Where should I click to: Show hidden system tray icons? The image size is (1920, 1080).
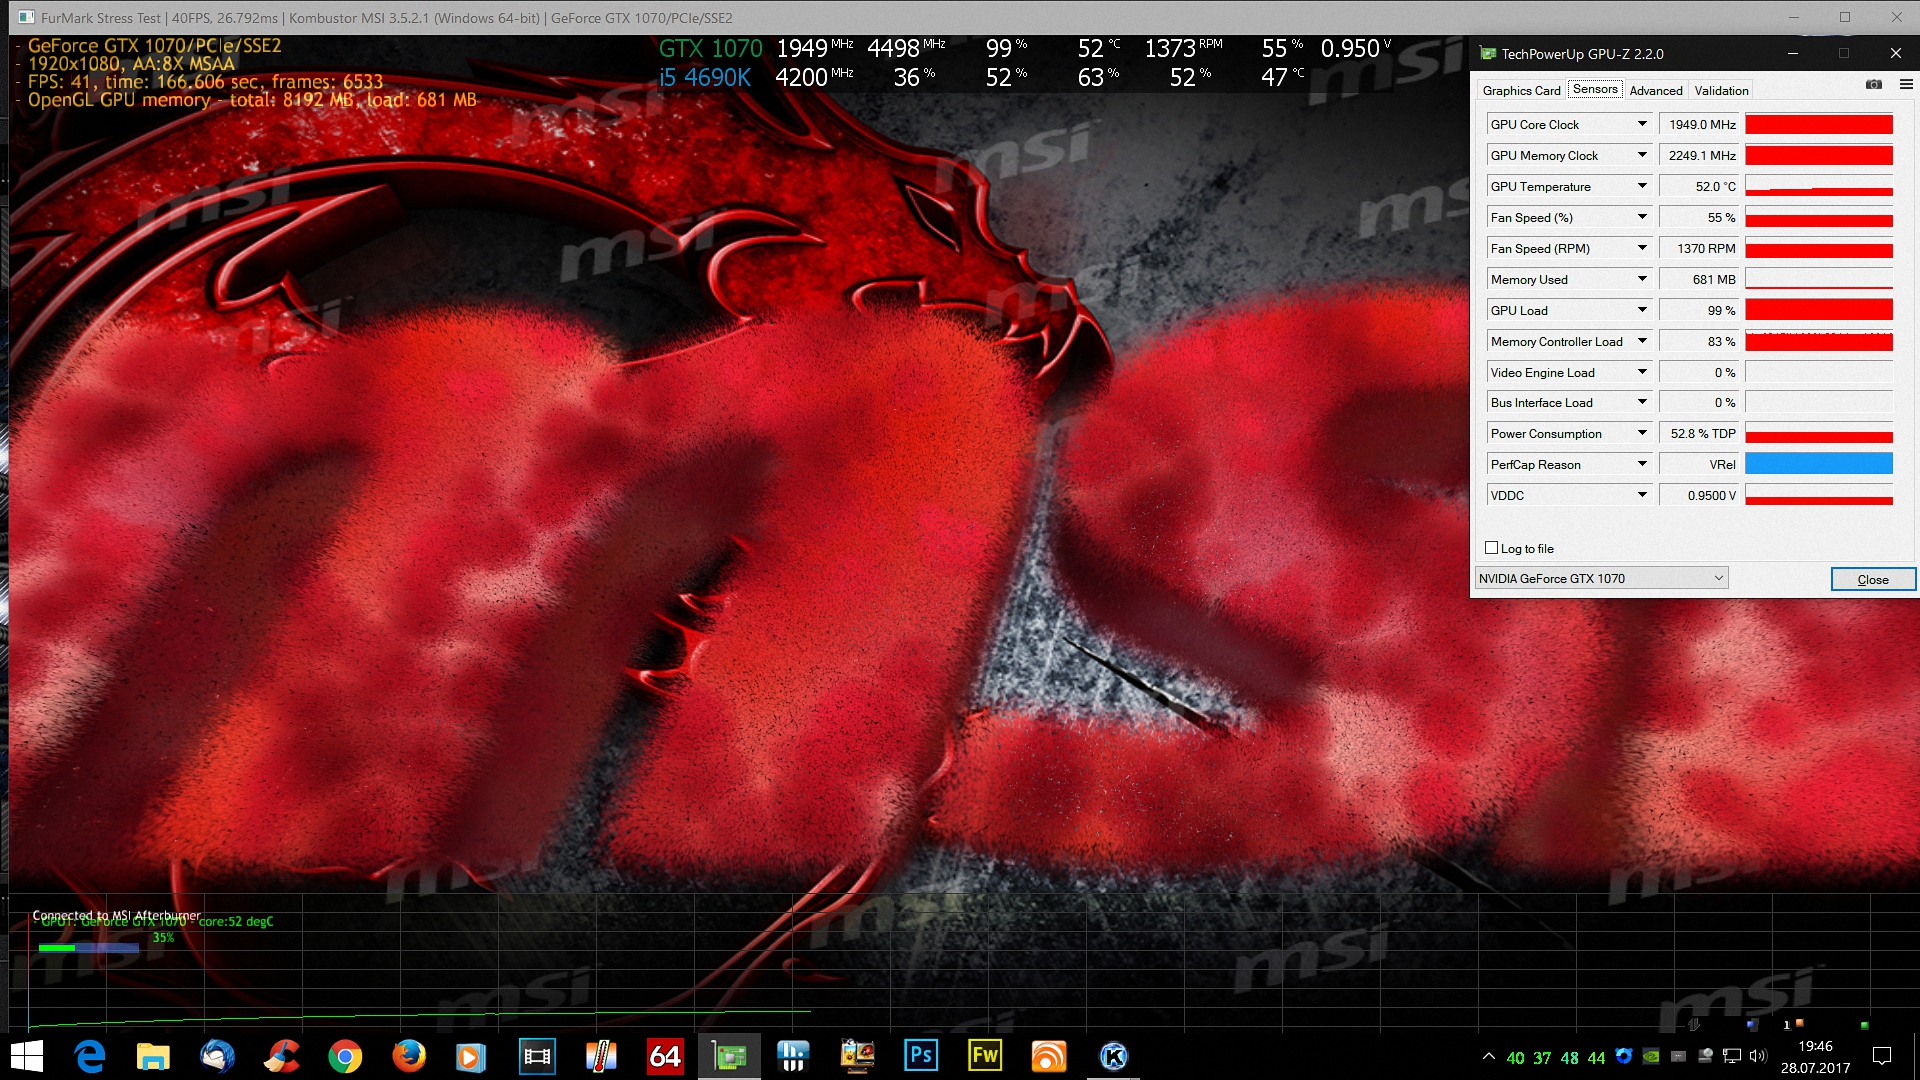[1489, 1057]
